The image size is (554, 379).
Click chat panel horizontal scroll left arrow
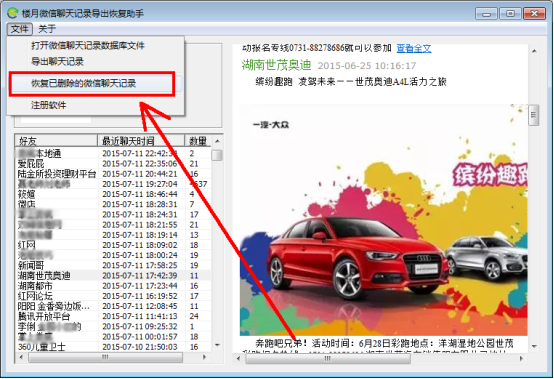click(238, 359)
